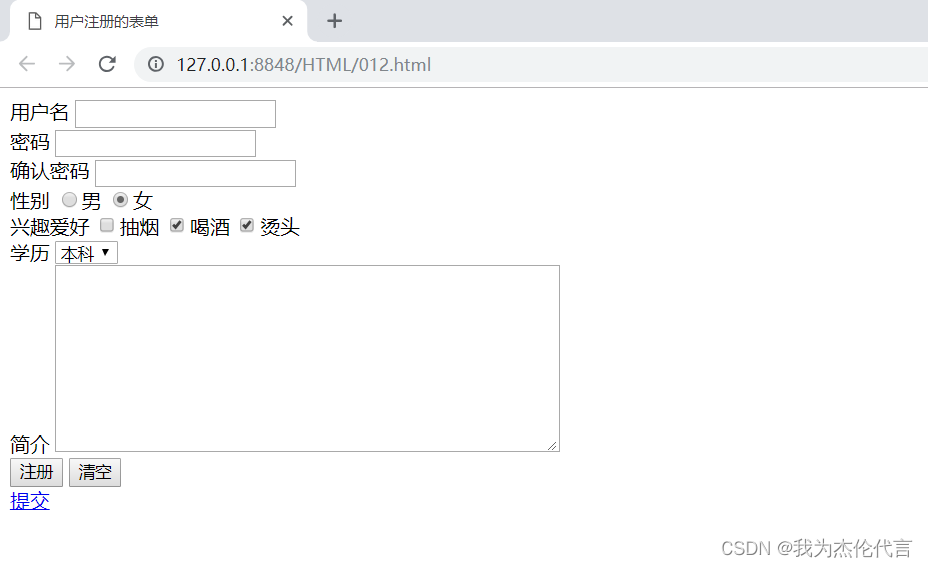Image resolution: width=928 pixels, height=567 pixels.
Task: Uncheck the 喝酒 checkbox
Action: pyautogui.click(x=176, y=225)
